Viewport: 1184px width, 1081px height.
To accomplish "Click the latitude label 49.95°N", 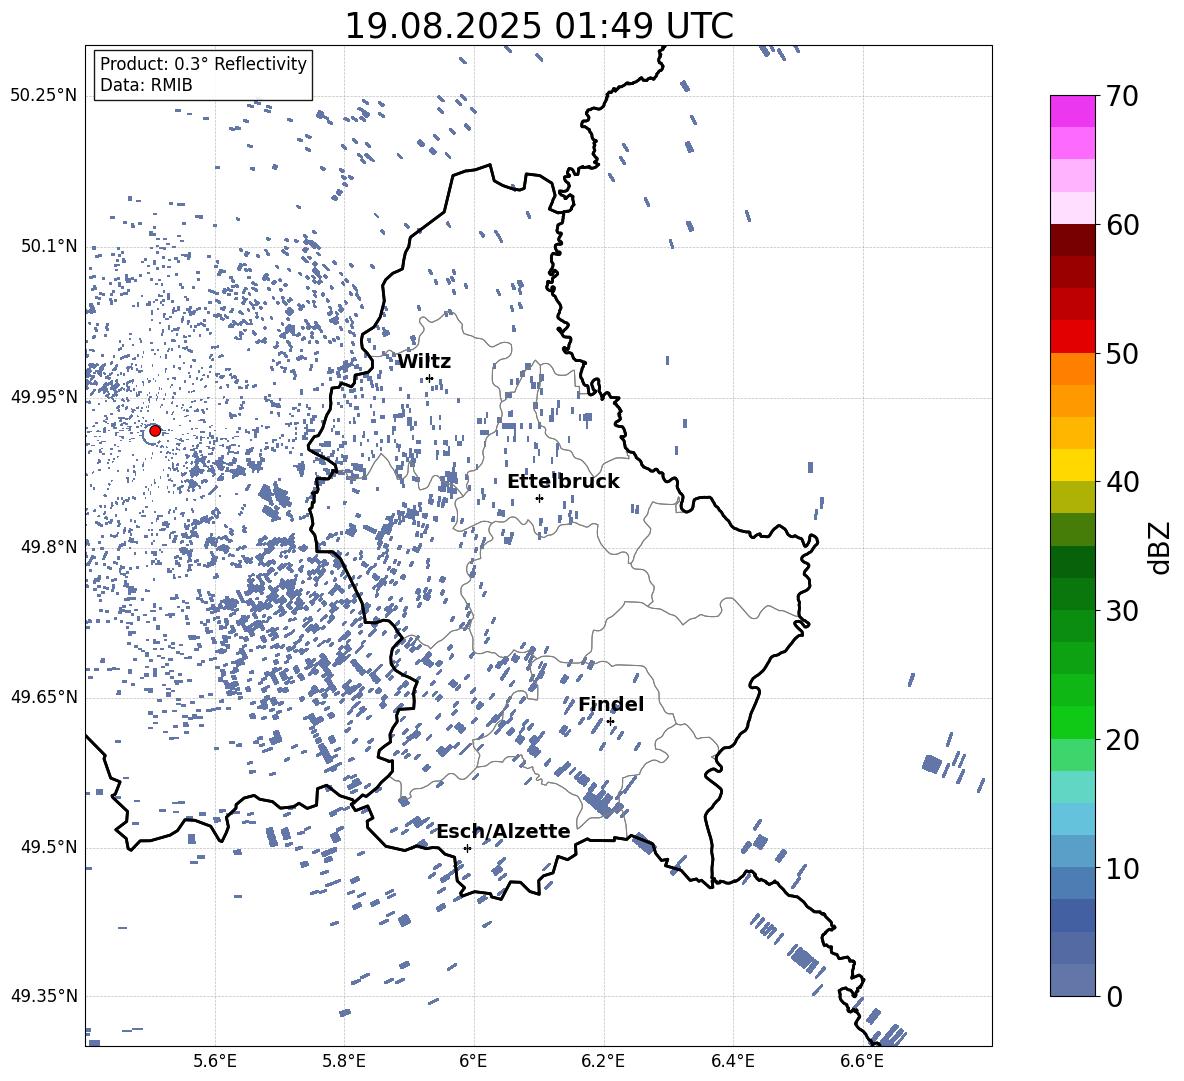I will coord(44,397).
